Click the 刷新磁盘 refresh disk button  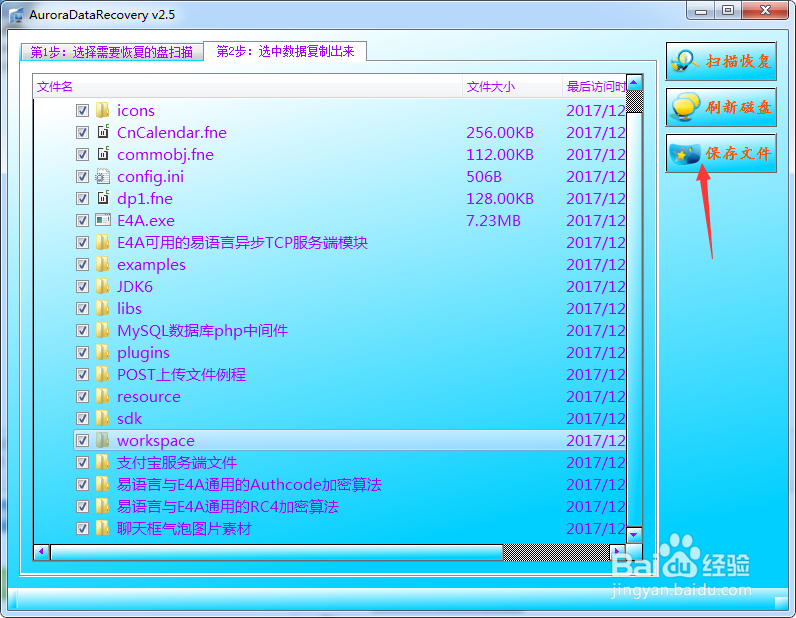[721, 107]
